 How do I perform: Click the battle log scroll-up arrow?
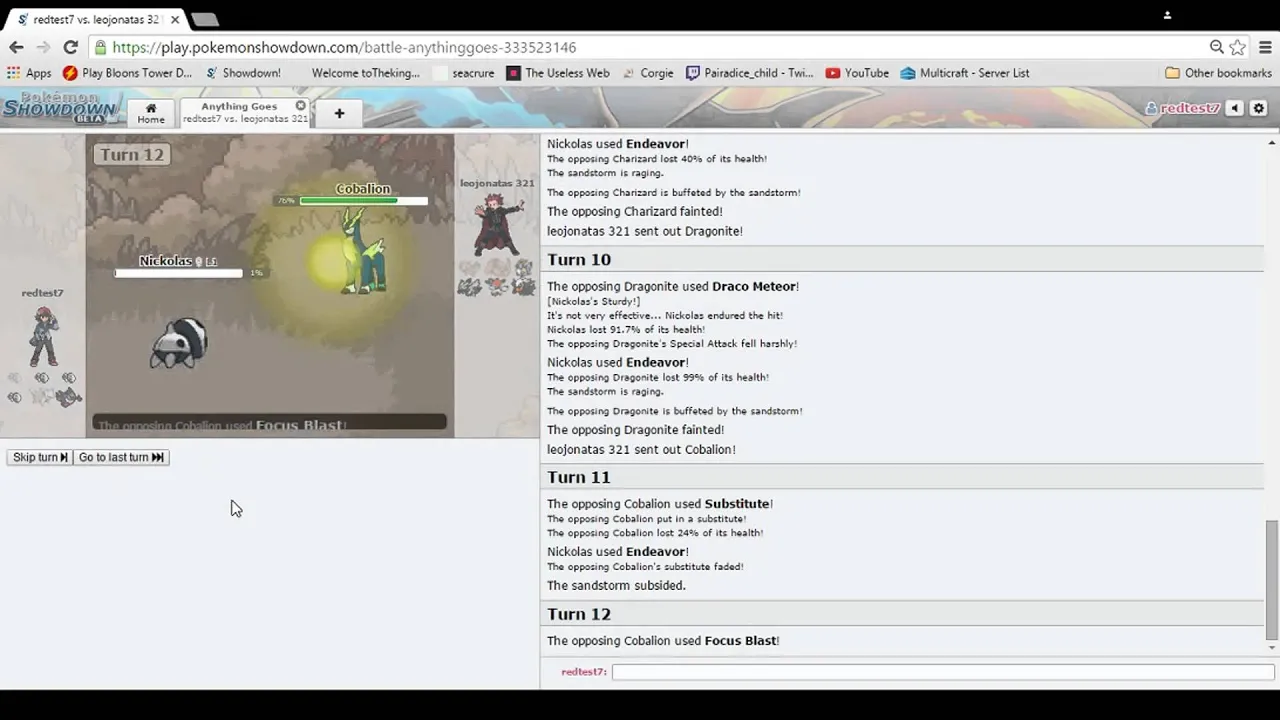coord(1271,142)
